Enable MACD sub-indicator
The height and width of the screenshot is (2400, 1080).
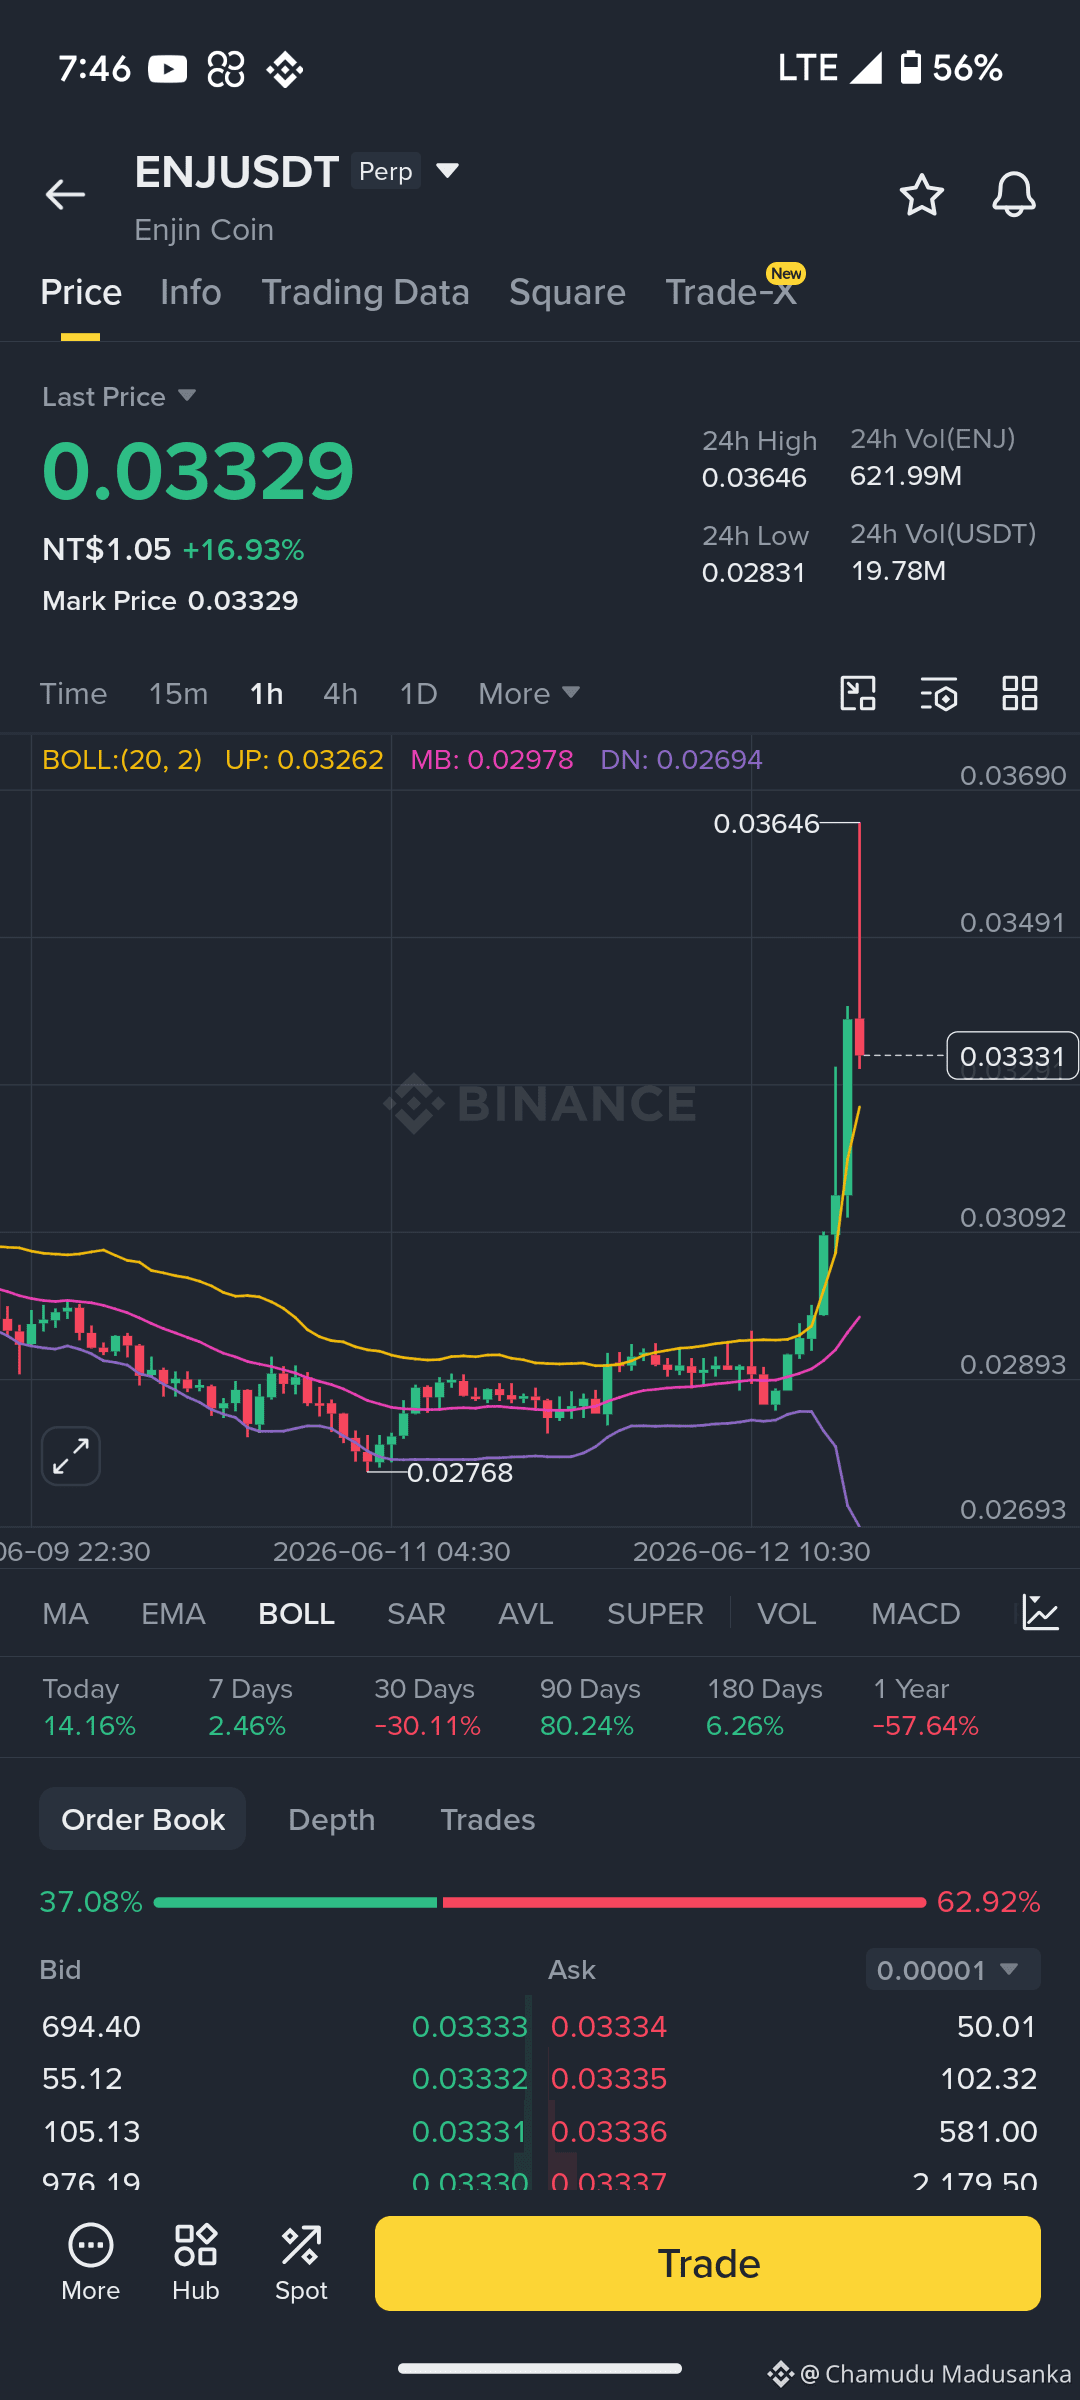(915, 1613)
